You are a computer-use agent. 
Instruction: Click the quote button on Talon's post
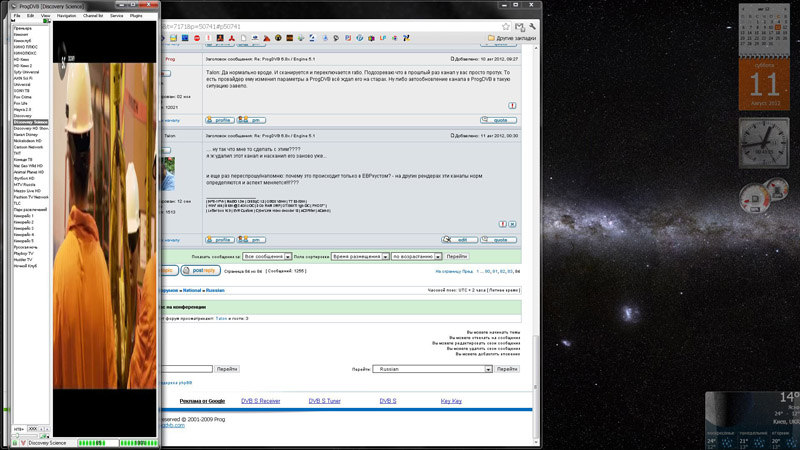499,240
